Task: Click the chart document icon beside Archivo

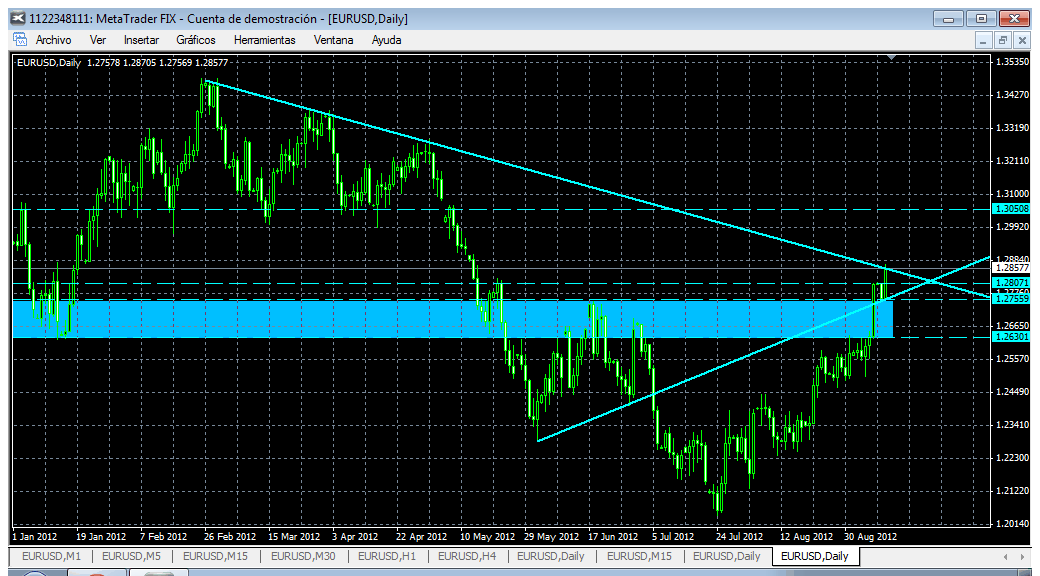Action: pyautogui.click(x=20, y=39)
